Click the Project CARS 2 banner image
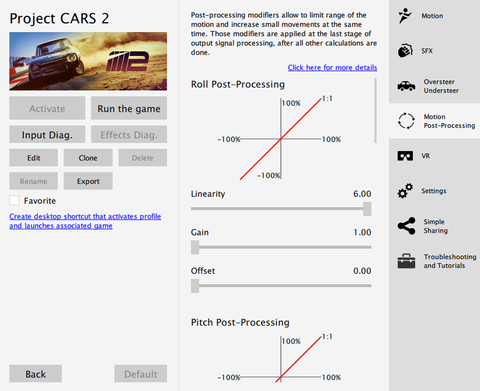The height and width of the screenshot is (391, 480). tap(88, 61)
